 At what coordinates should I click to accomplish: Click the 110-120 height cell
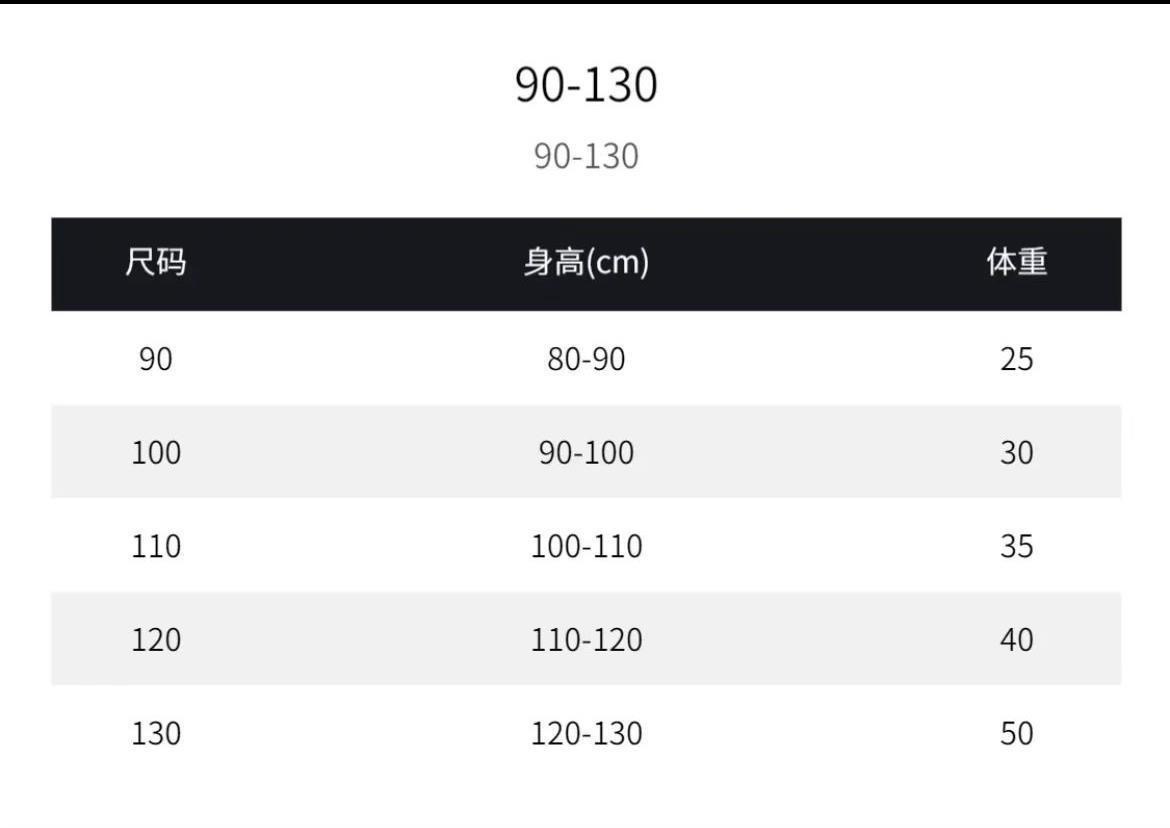coord(586,640)
